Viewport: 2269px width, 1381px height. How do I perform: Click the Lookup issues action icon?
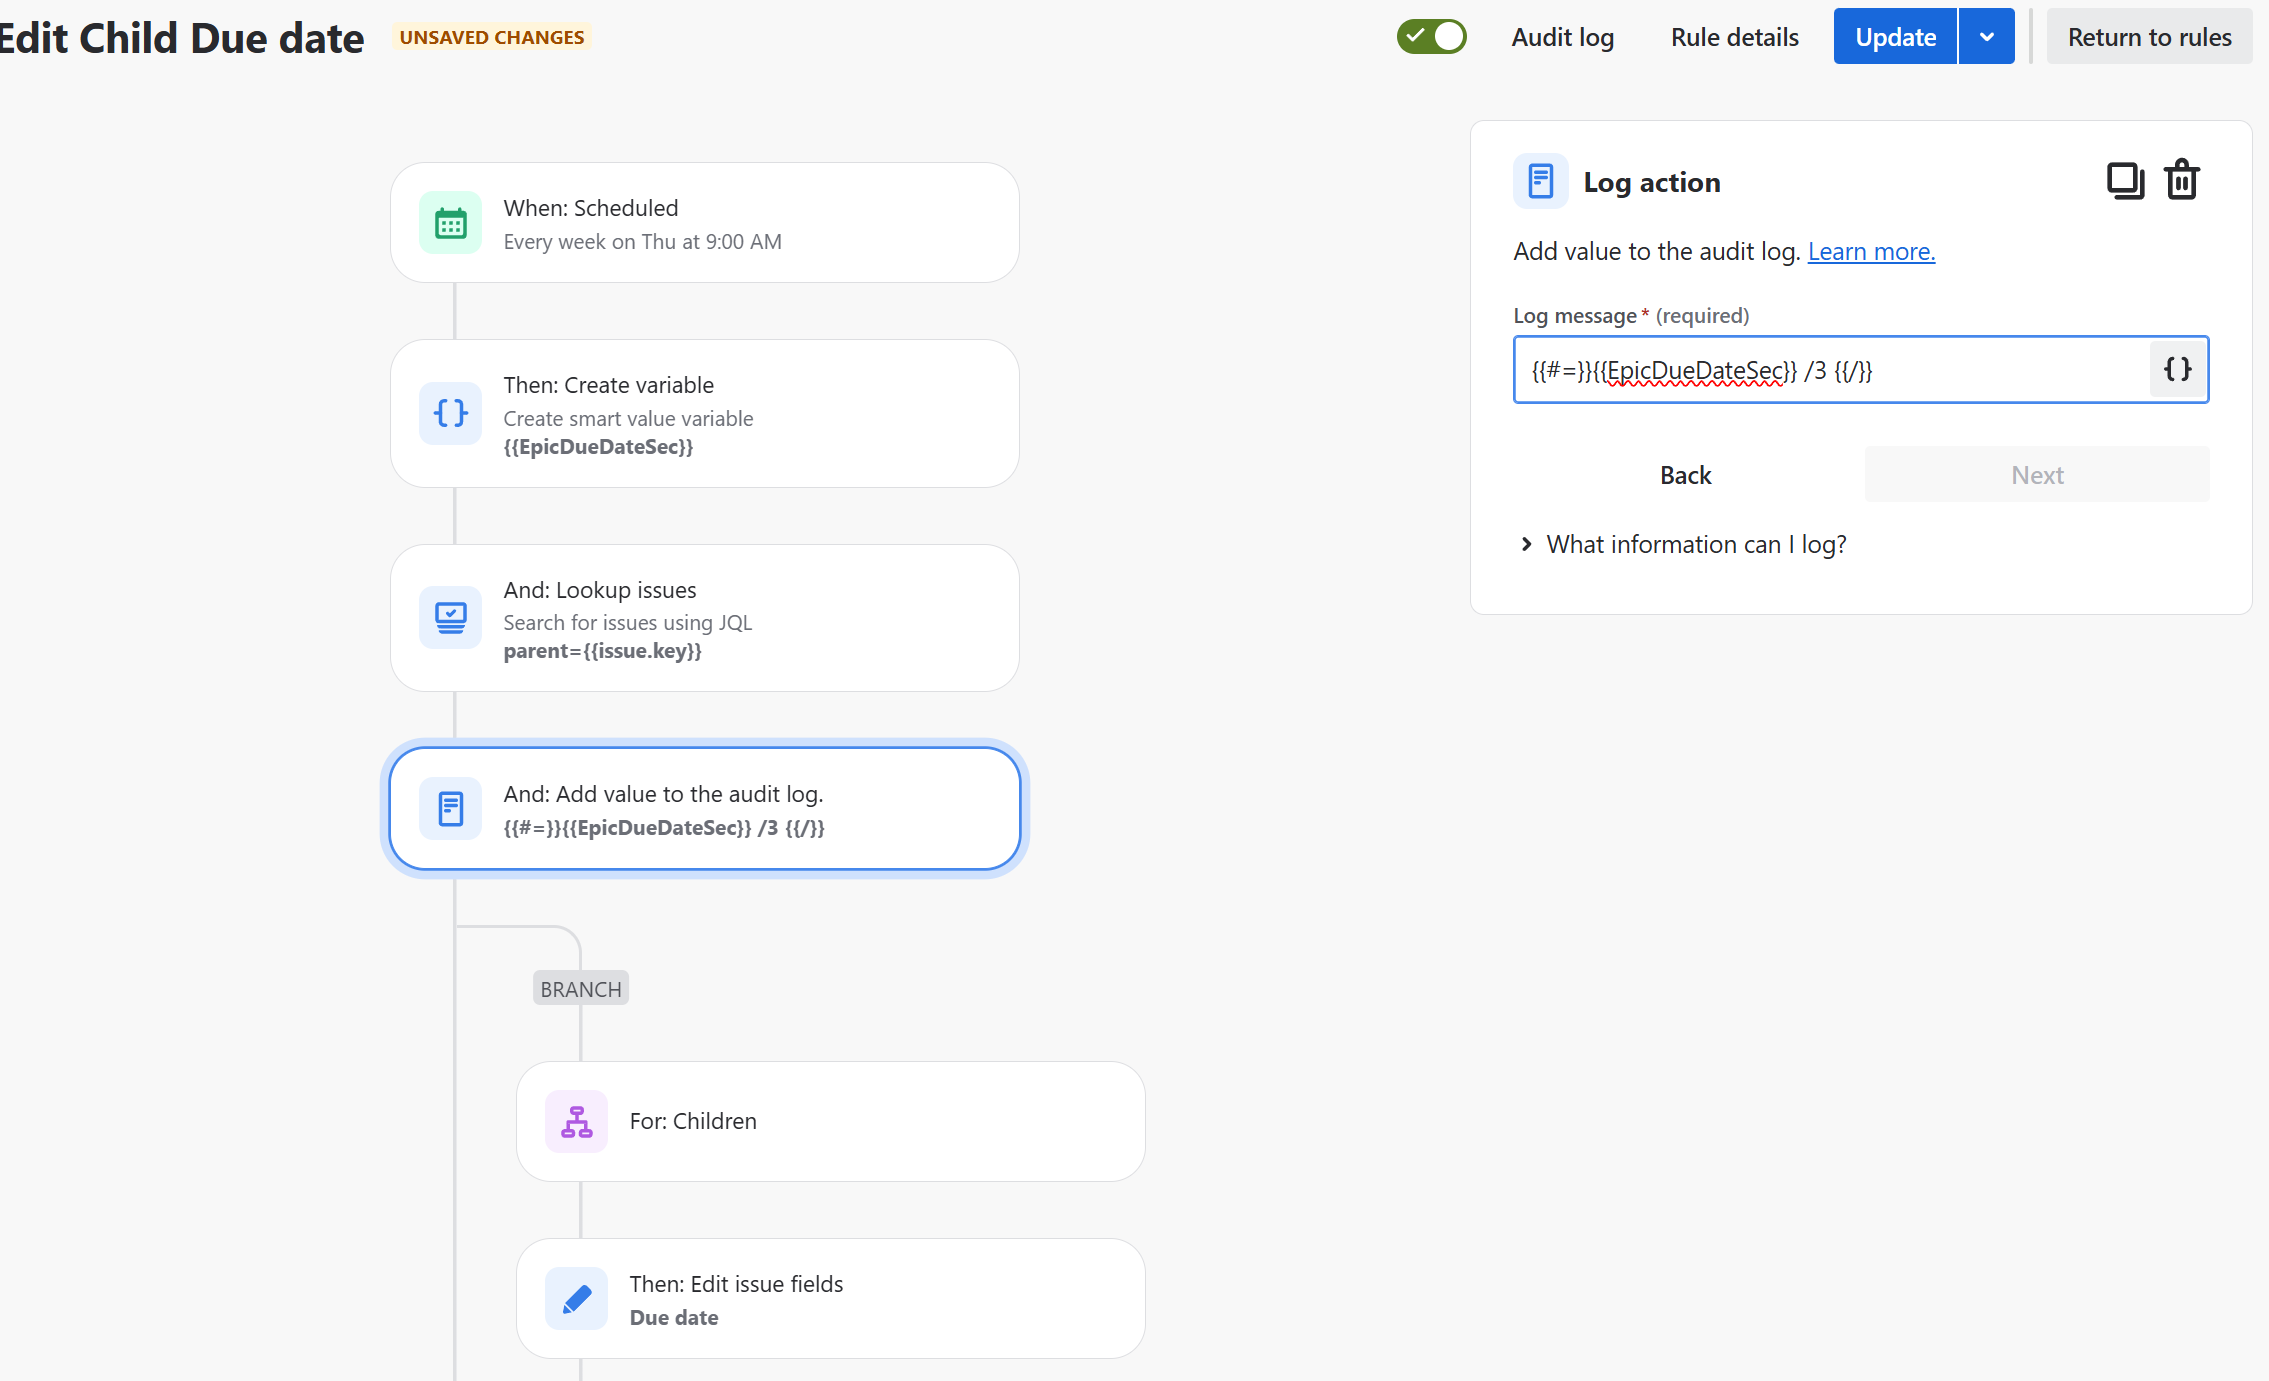click(x=450, y=618)
